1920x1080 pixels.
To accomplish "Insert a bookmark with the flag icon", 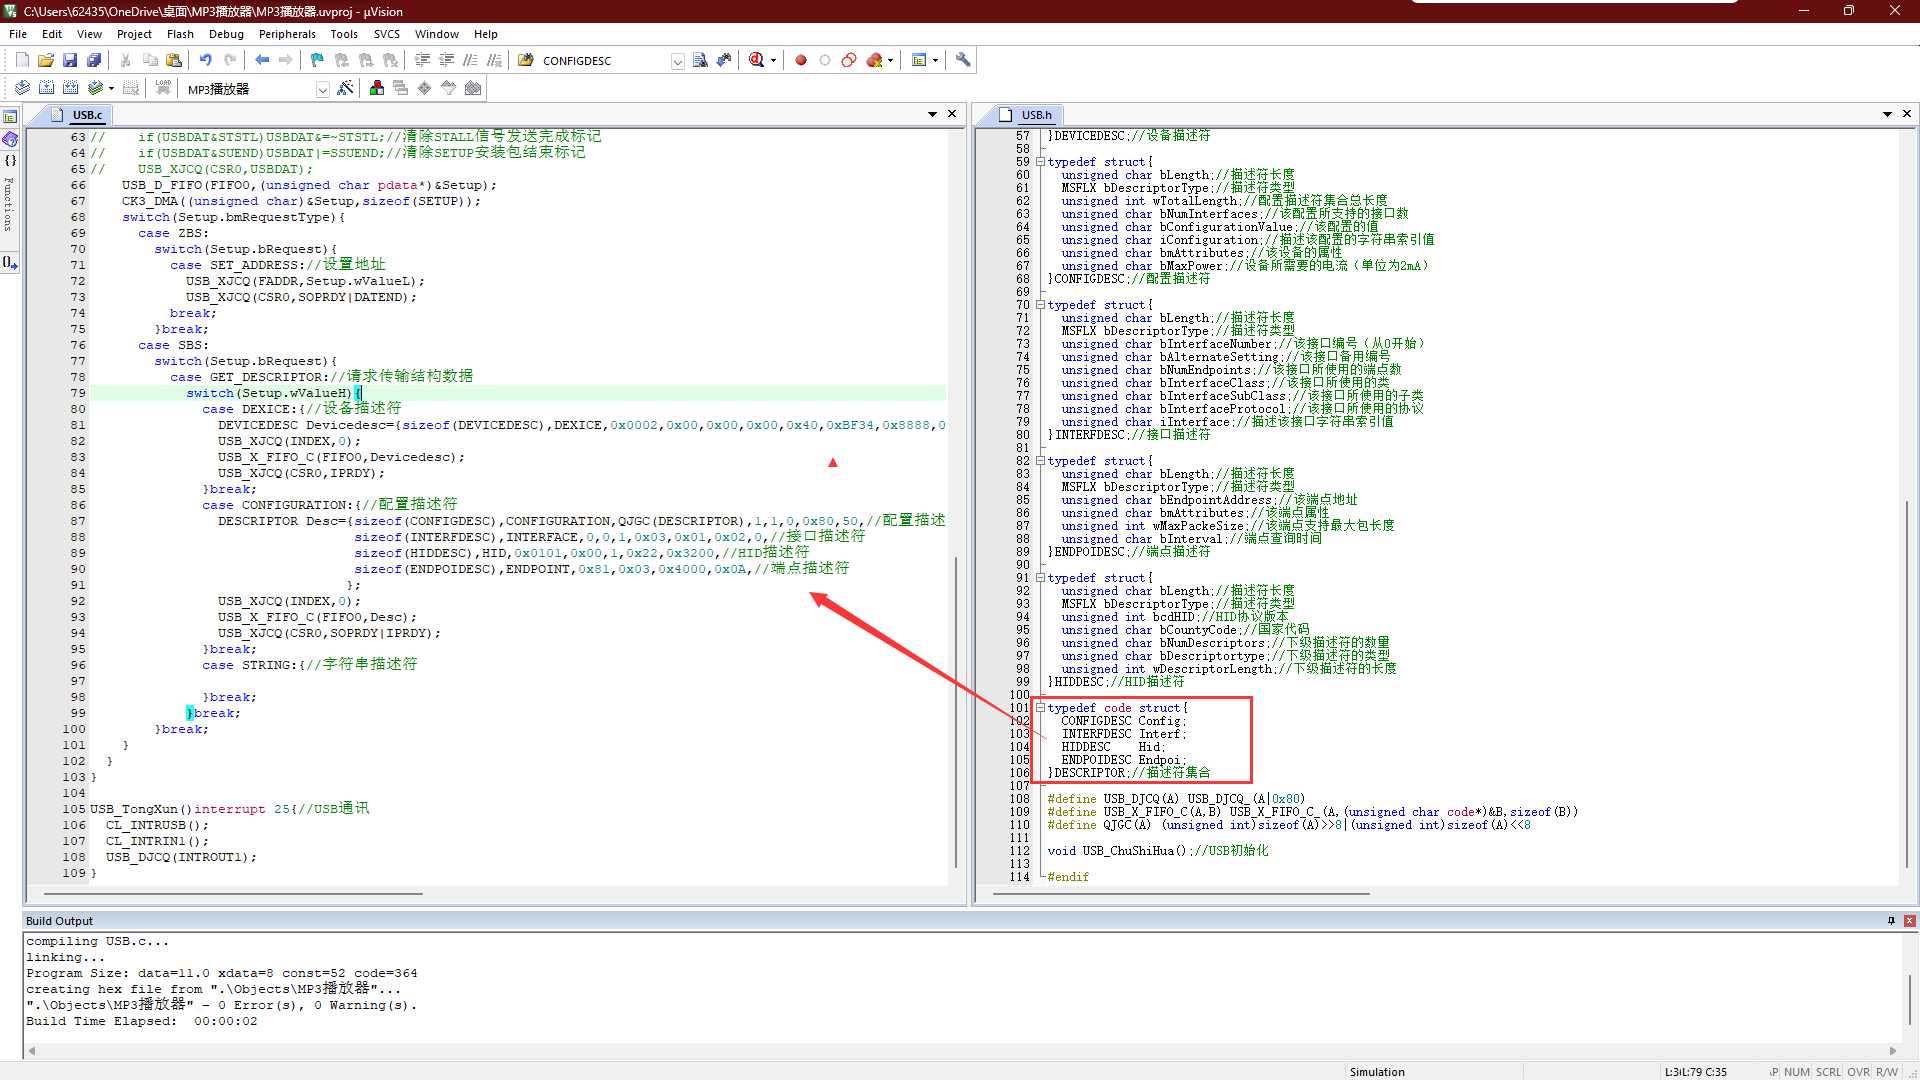I will click(x=318, y=60).
